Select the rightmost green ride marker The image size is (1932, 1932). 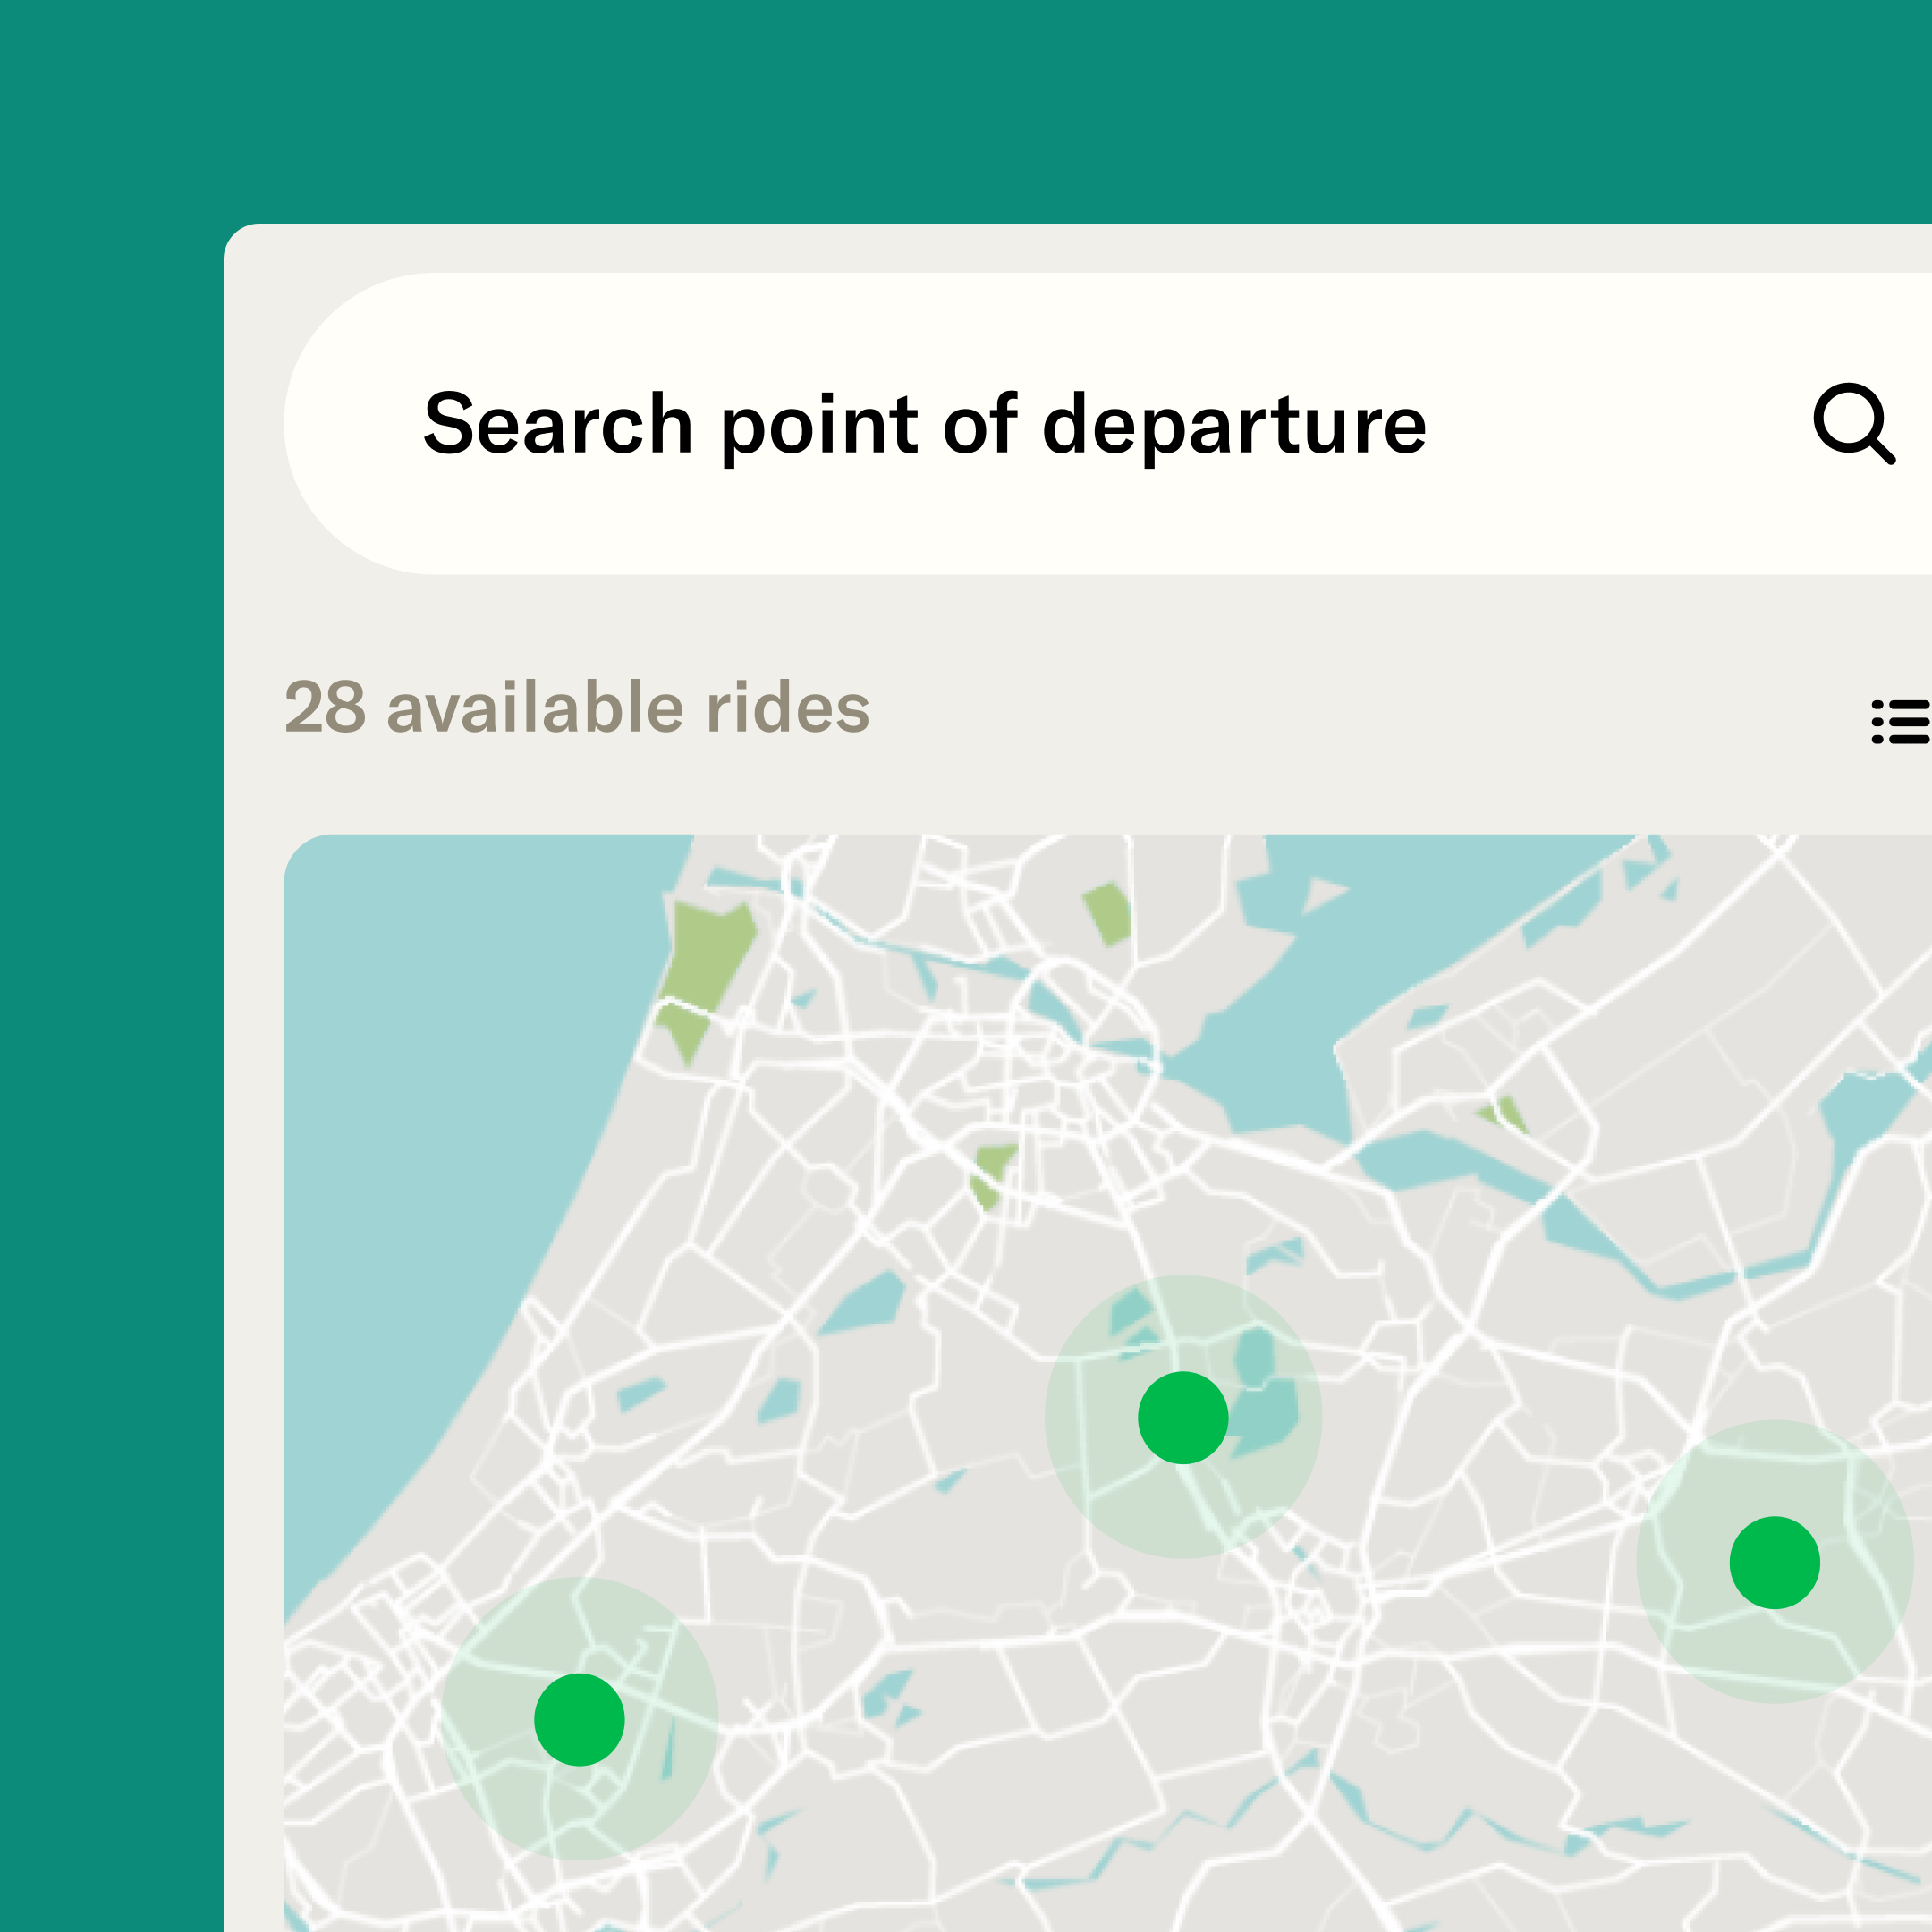pos(1774,1562)
